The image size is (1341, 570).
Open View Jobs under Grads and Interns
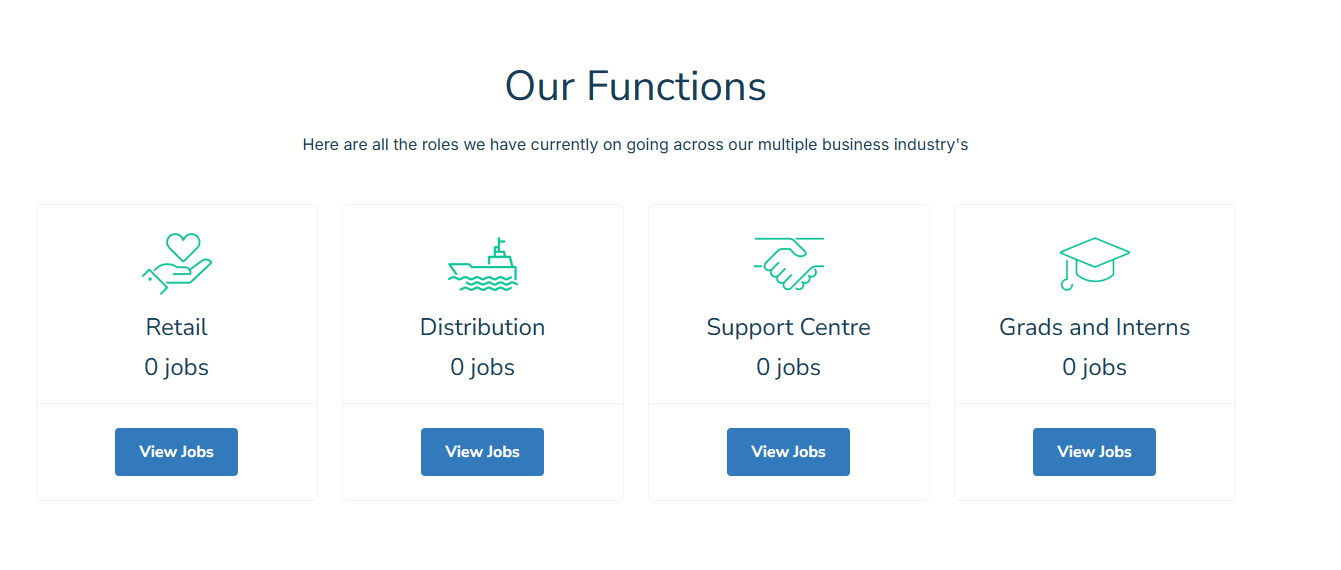(1095, 452)
